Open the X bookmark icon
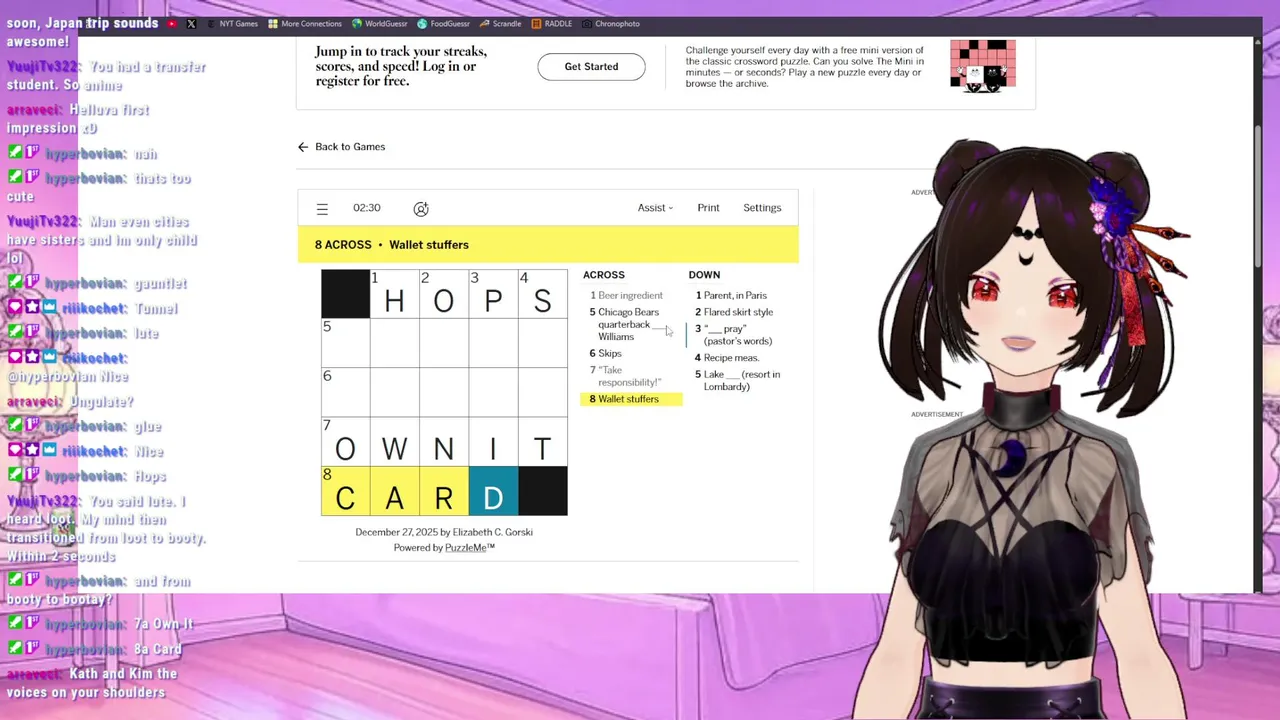The image size is (1280, 720). [191, 23]
